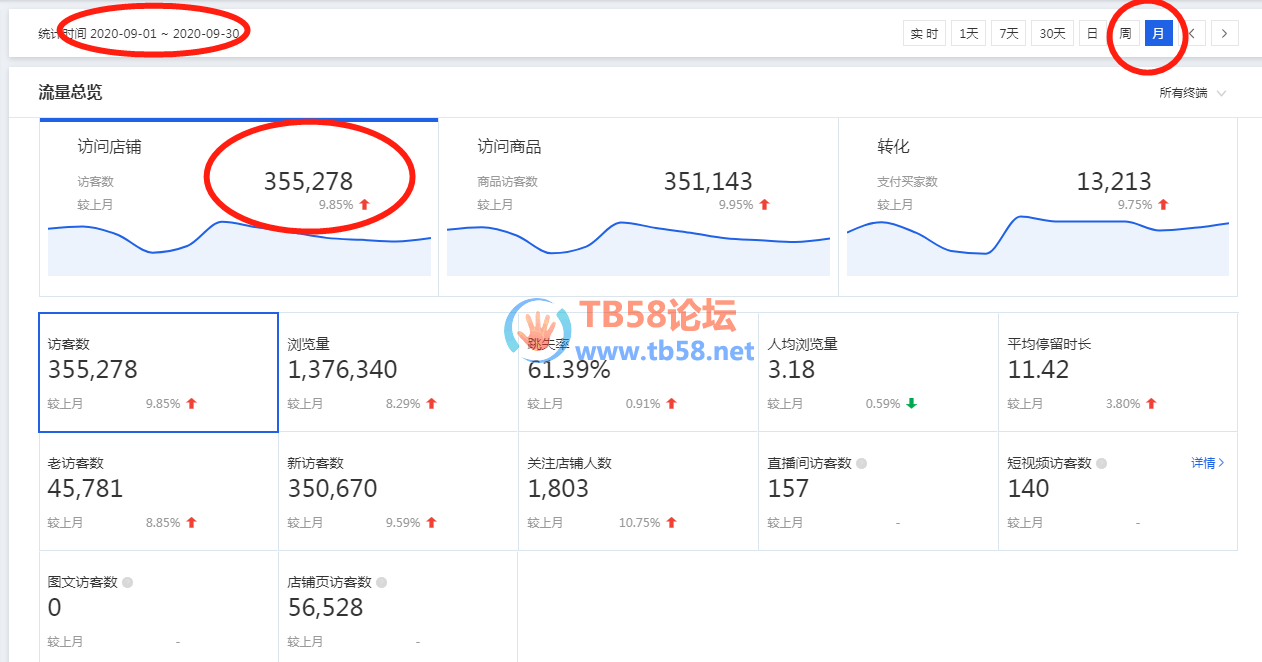The image size is (1262, 662).
Task: Select the 新访客数 metric tile
Action: (398, 491)
